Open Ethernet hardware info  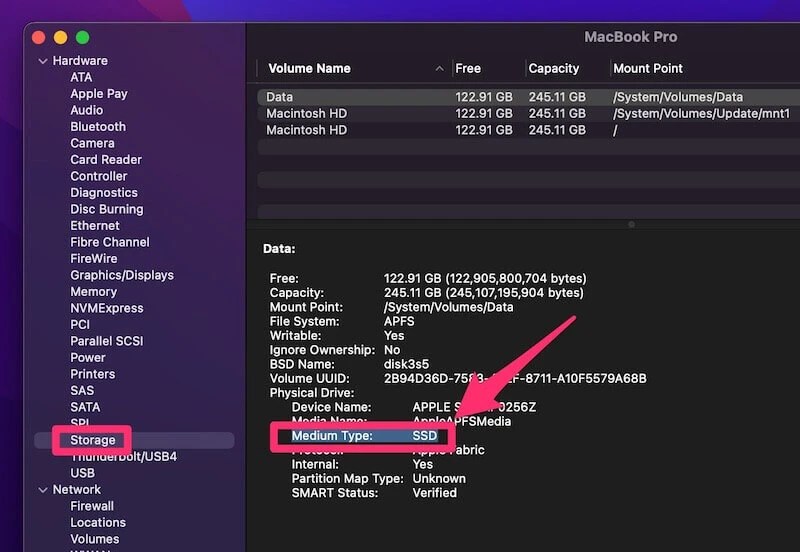pyautogui.click(x=95, y=225)
